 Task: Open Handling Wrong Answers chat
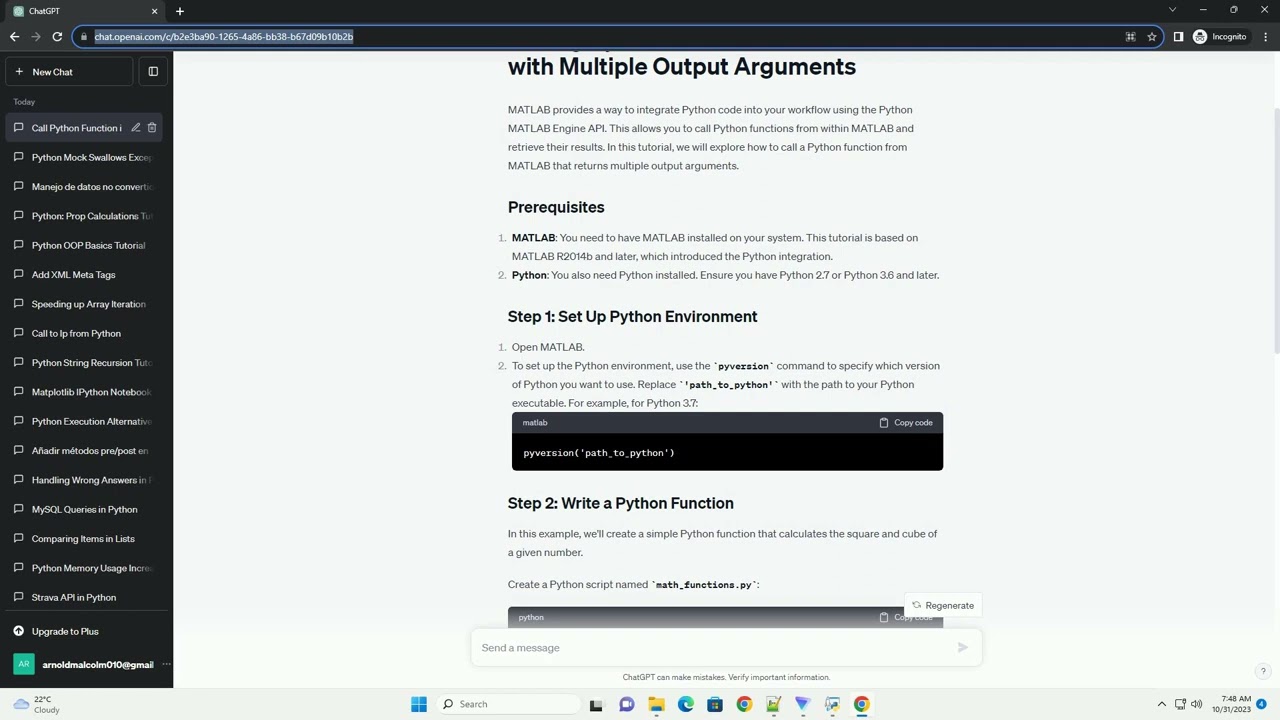pos(86,480)
